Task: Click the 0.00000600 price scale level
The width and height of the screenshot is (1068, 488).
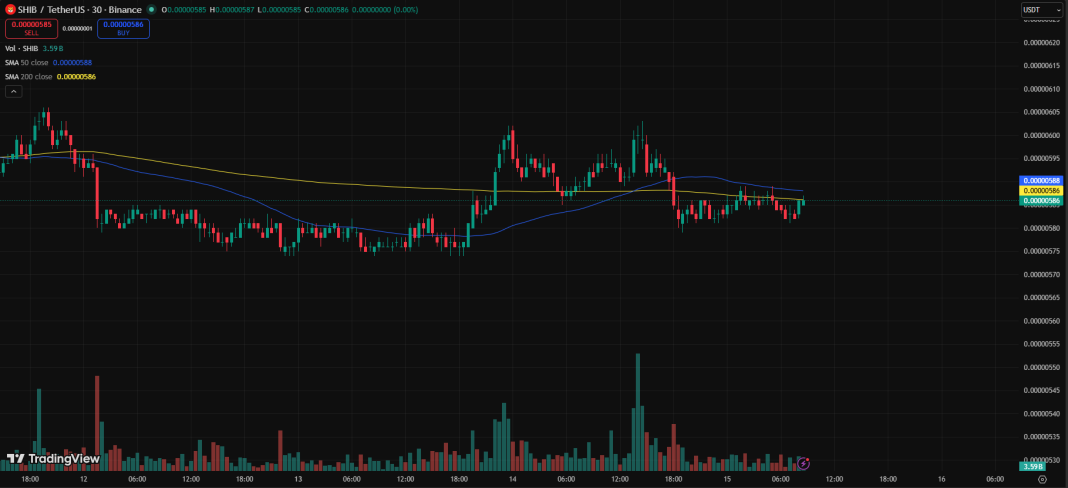Action: click(1042, 135)
